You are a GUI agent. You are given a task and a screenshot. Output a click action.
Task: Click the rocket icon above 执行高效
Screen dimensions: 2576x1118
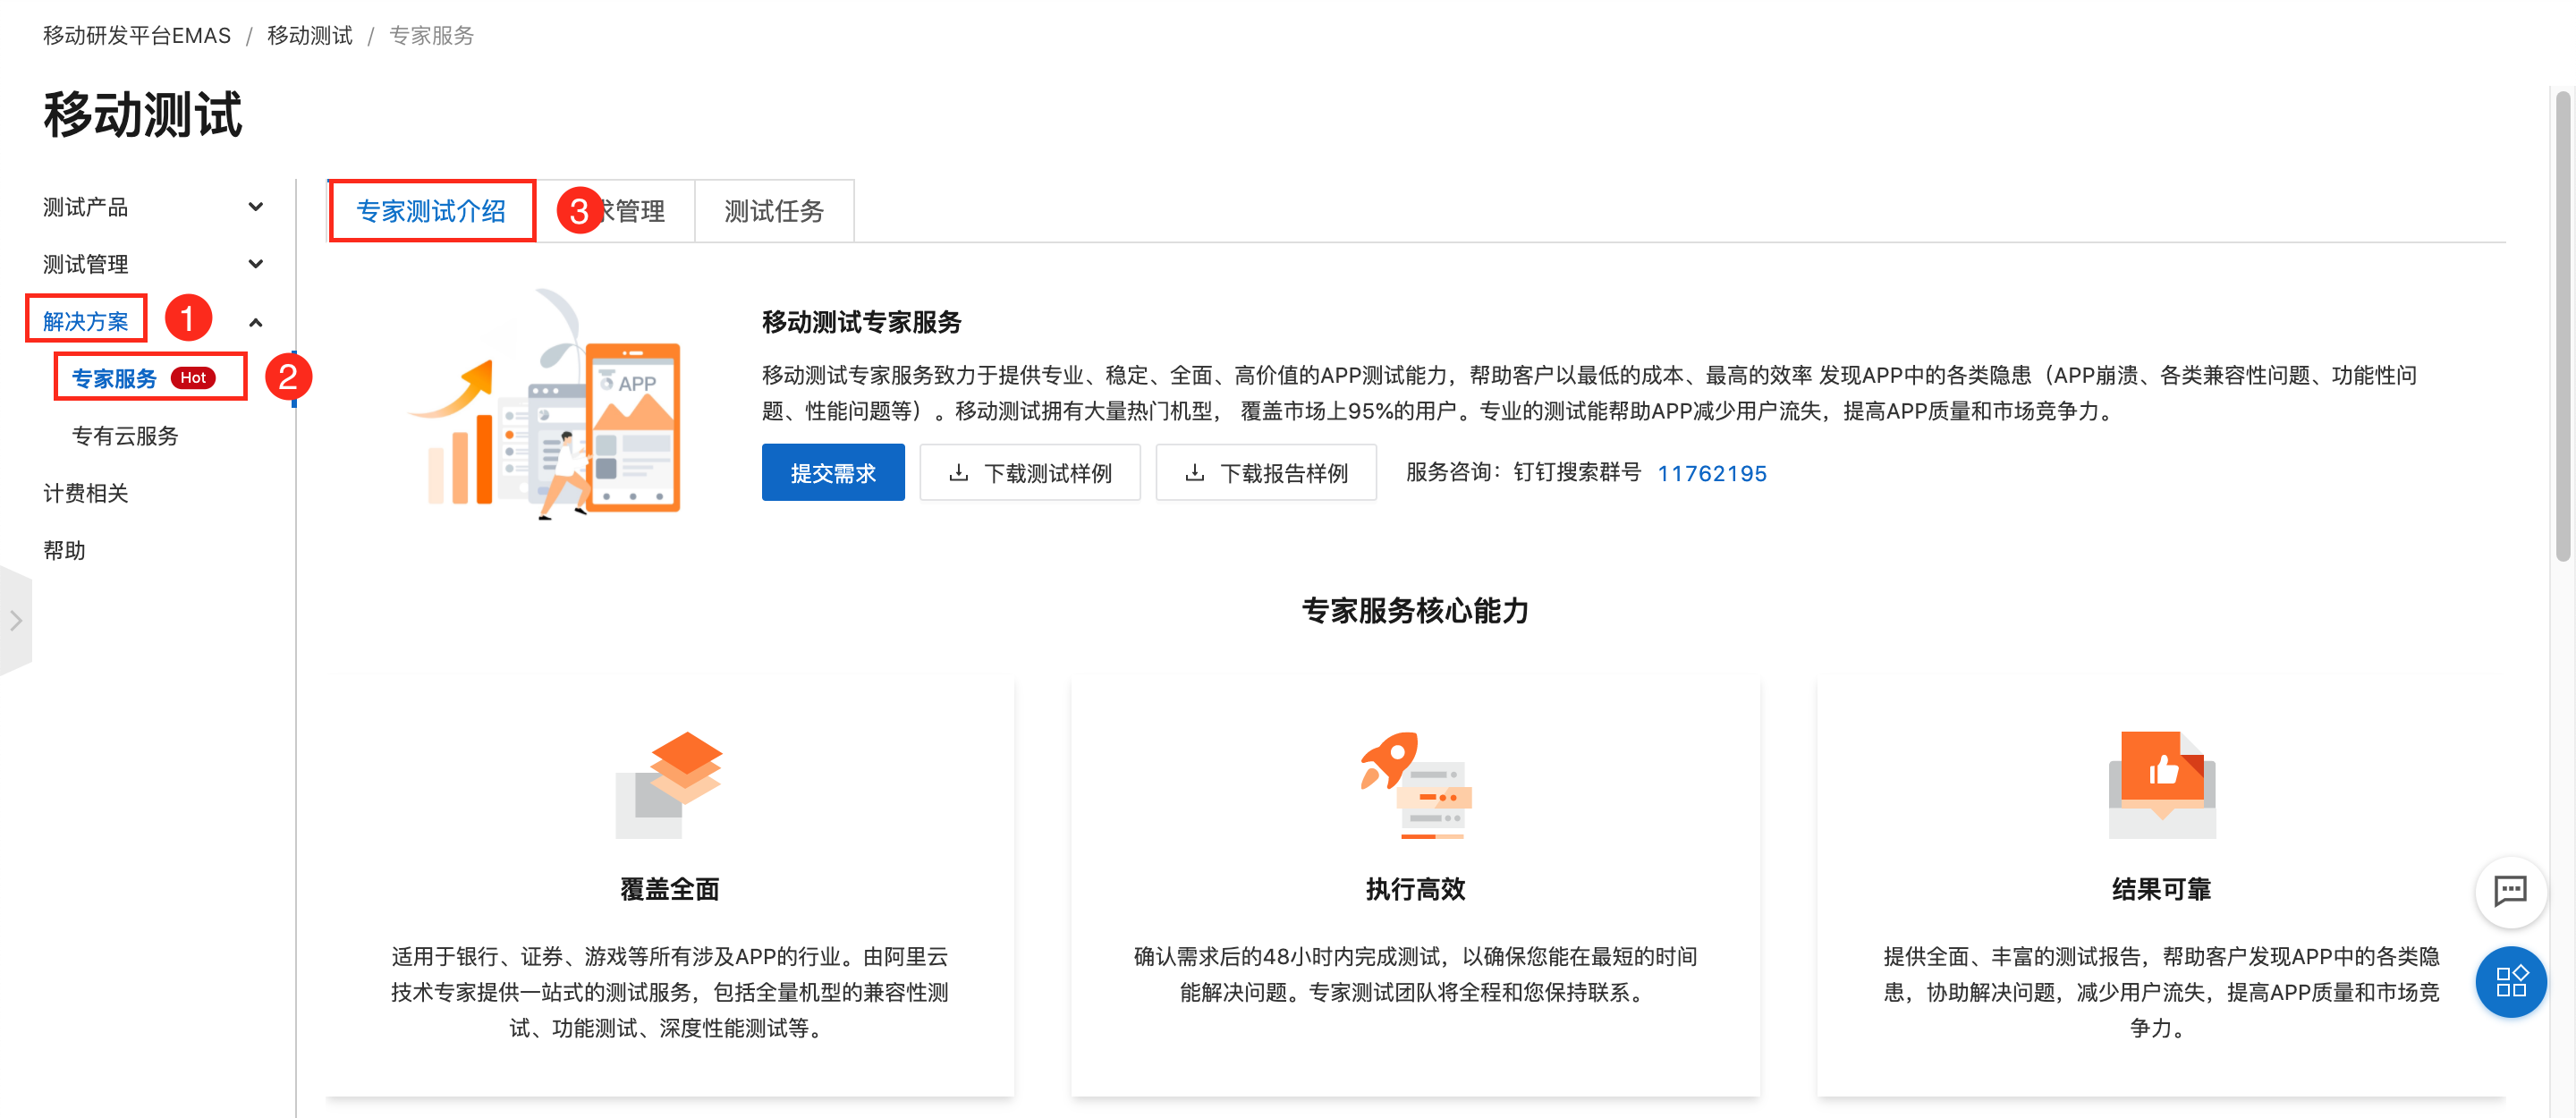(x=1415, y=784)
